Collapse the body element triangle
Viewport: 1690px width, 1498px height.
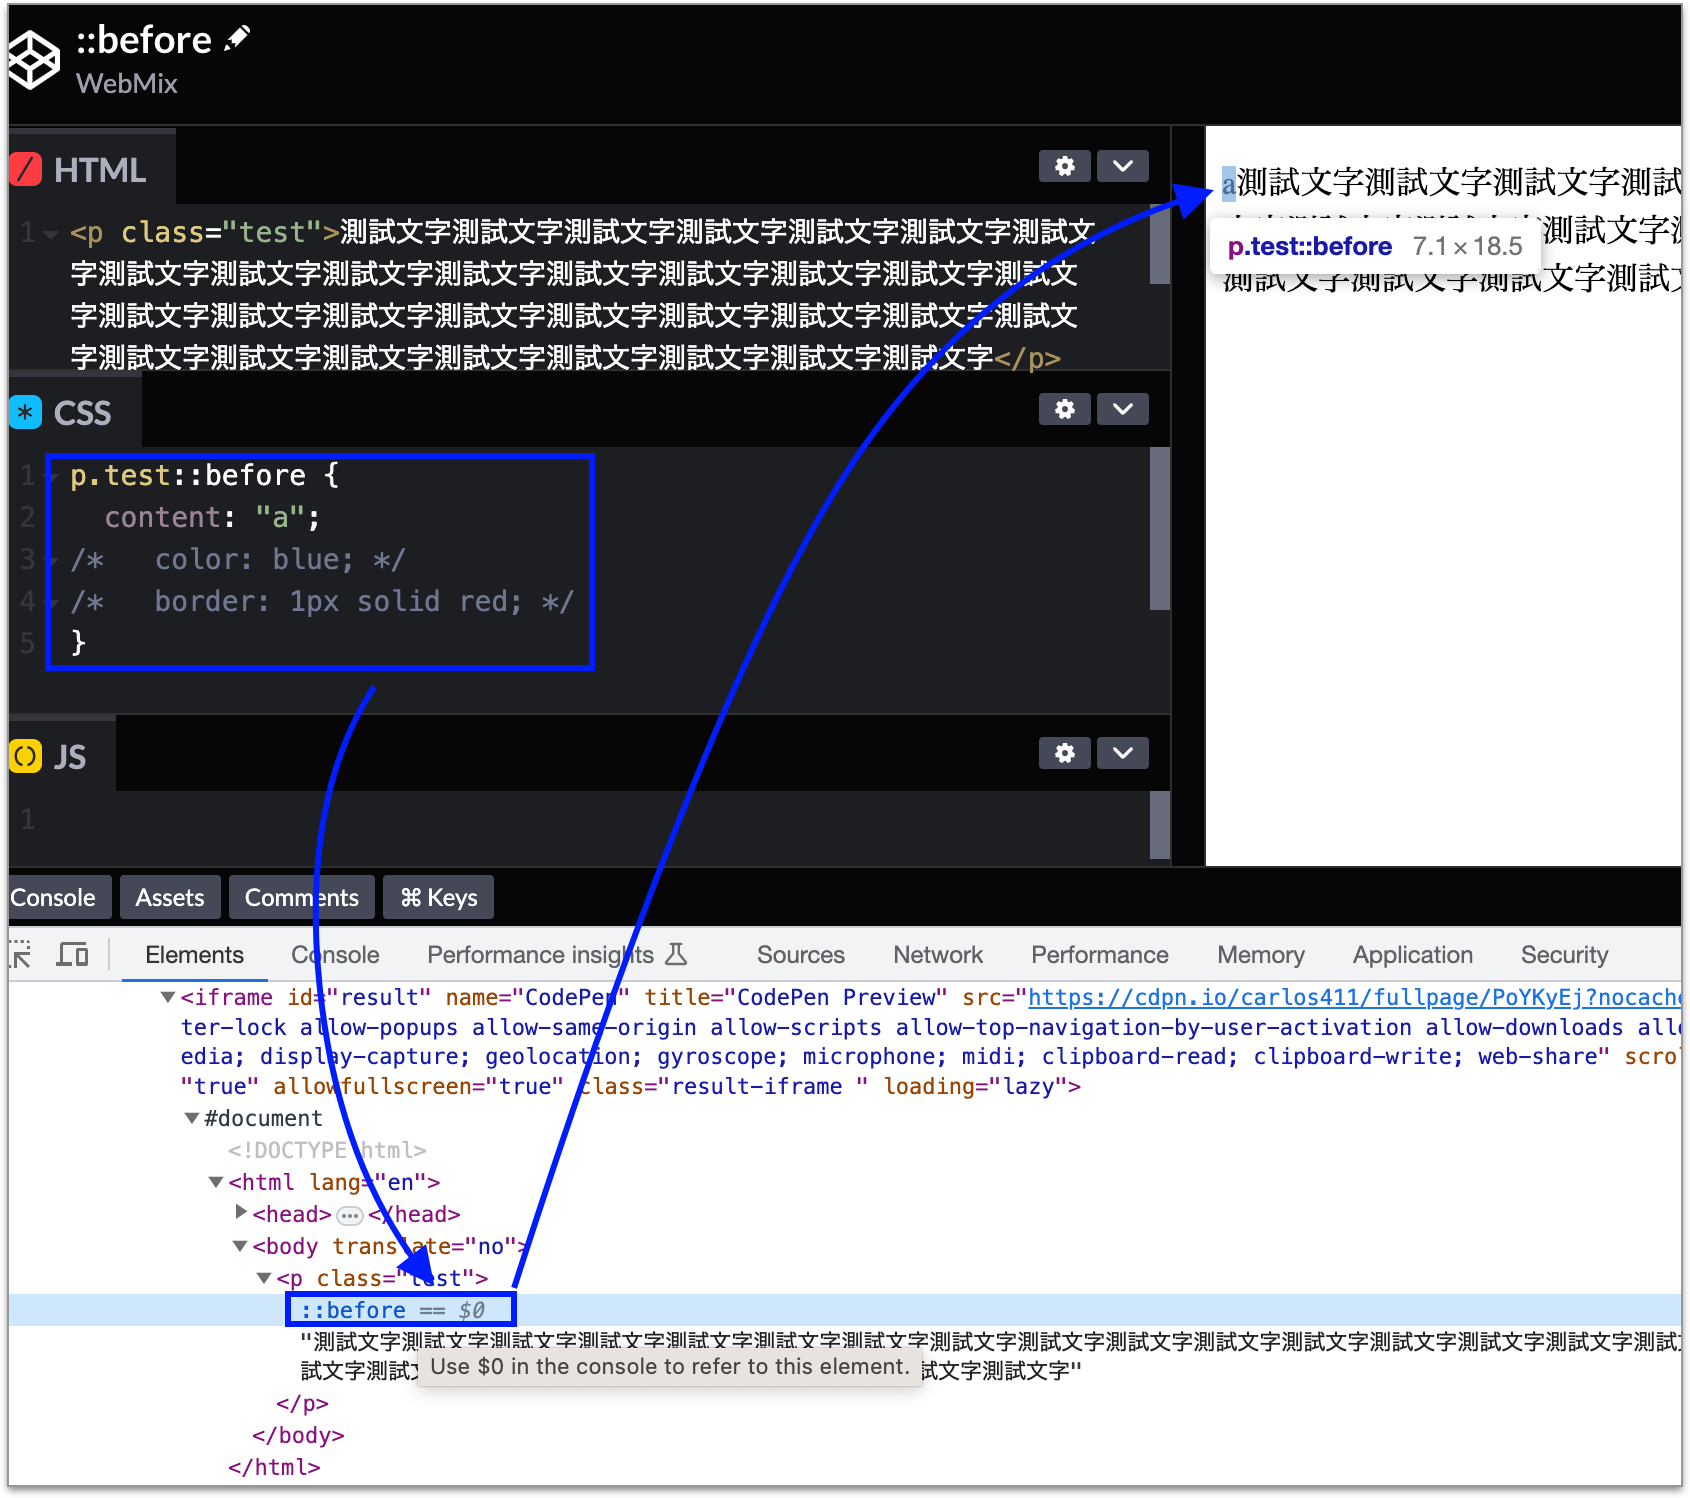[240, 1246]
